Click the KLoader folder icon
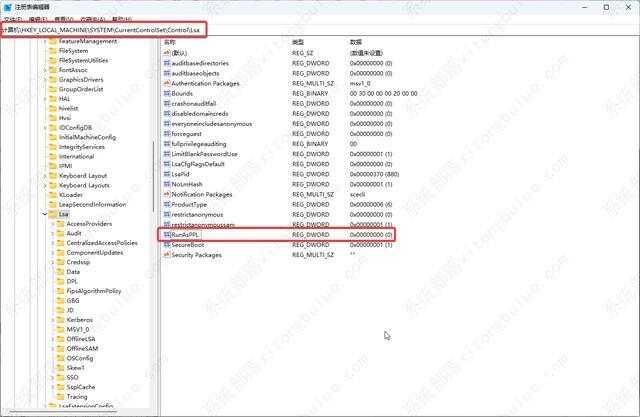This screenshot has height=417, width=640. tap(53, 195)
